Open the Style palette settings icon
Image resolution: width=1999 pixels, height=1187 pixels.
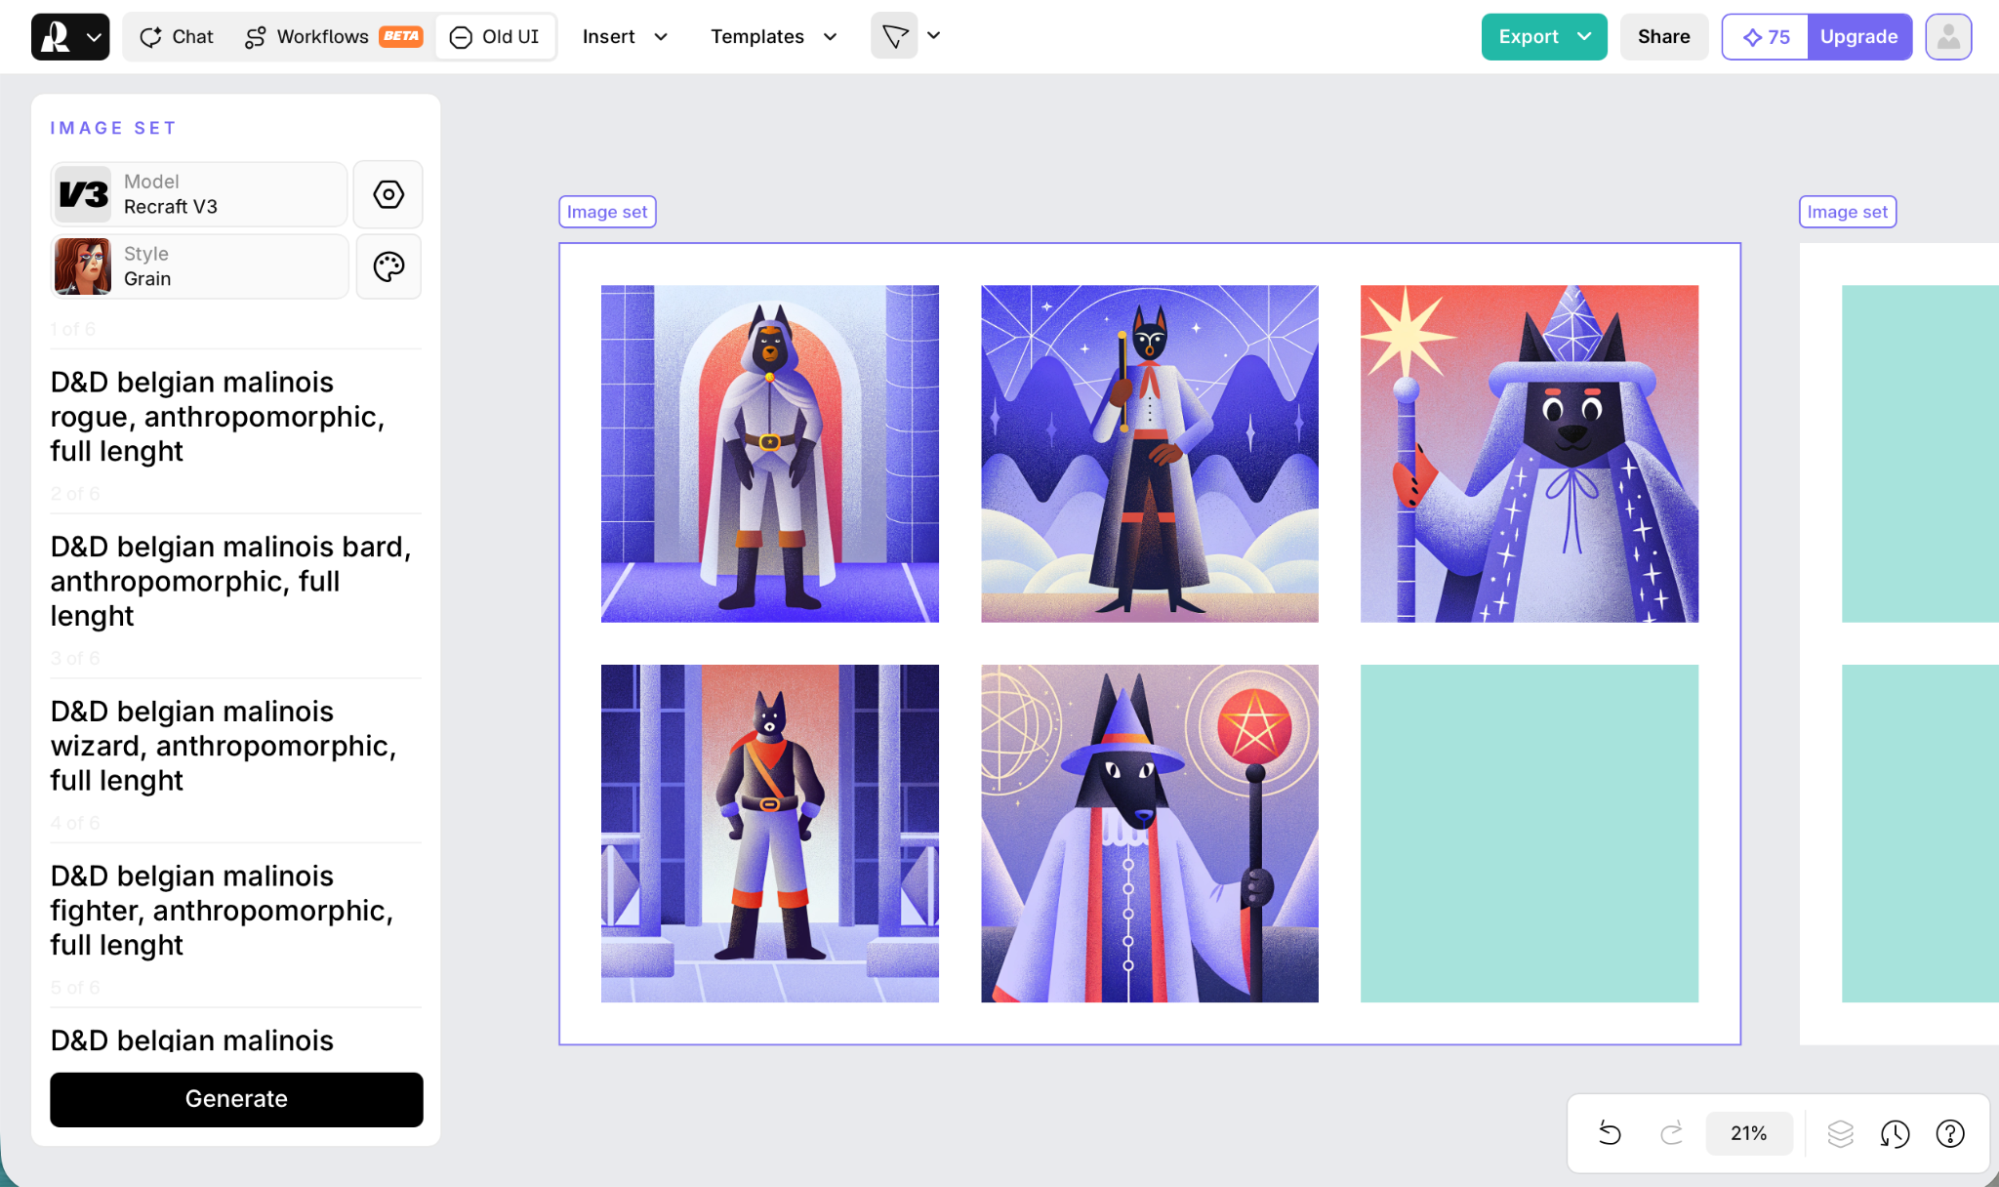(388, 266)
